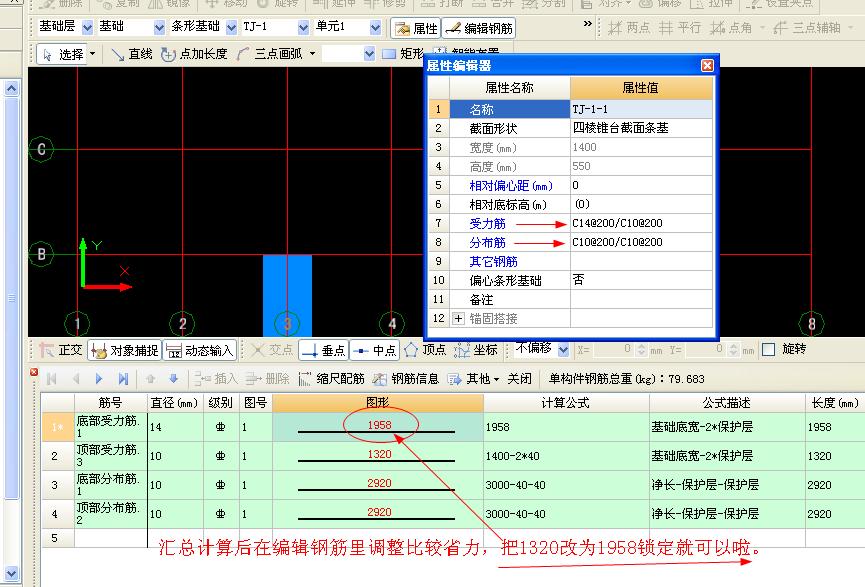The image size is (865, 587).
Task: Check the 旋转 rotate checkbox
Action: point(768,349)
